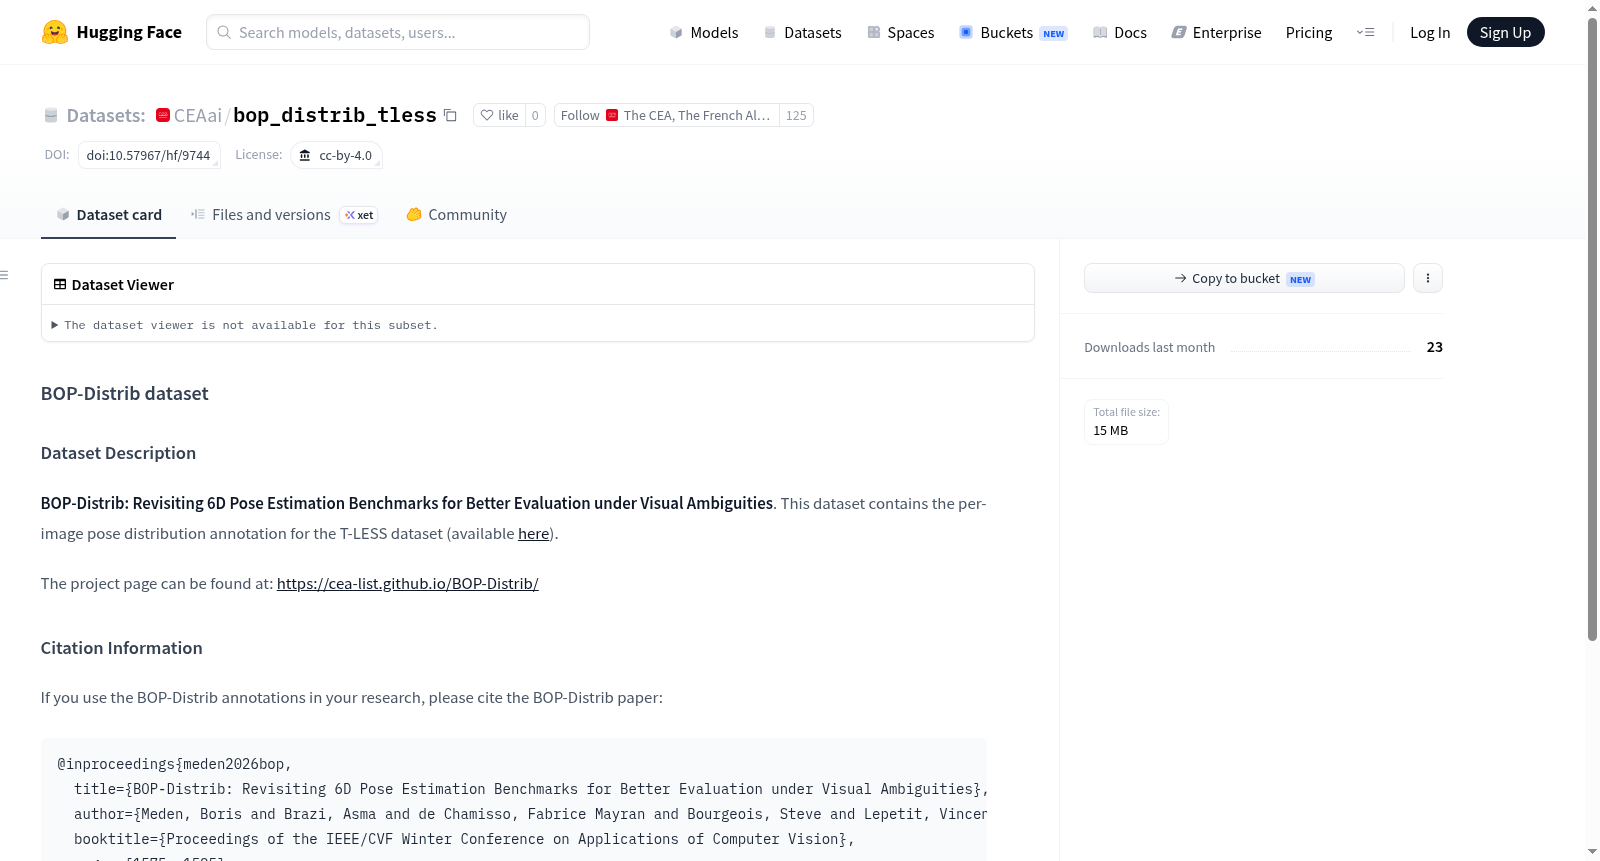Like the bop_distrib_tless dataset
1600x861 pixels.
pyautogui.click(x=499, y=115)
